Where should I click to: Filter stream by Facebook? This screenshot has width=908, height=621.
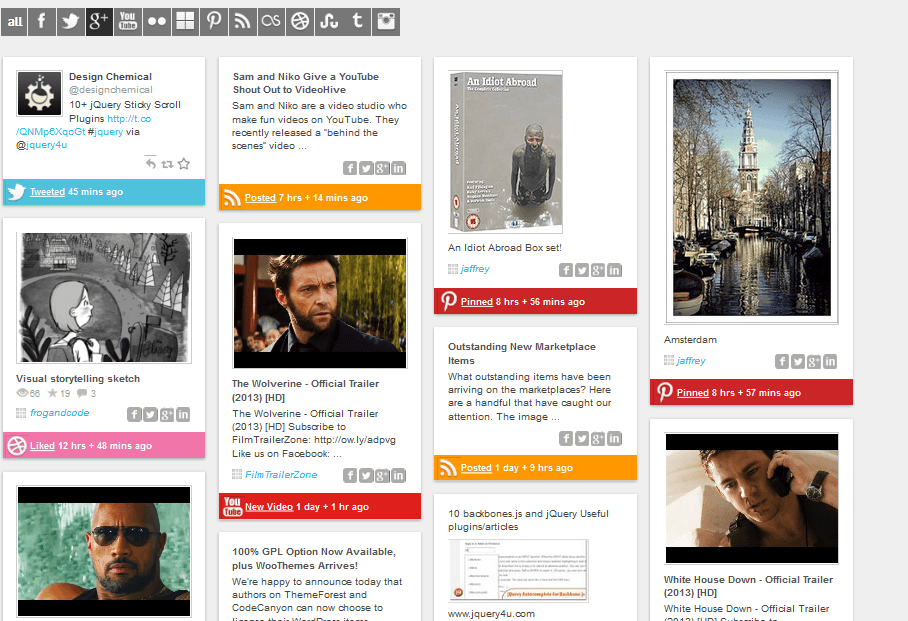[x=42, y=22]
